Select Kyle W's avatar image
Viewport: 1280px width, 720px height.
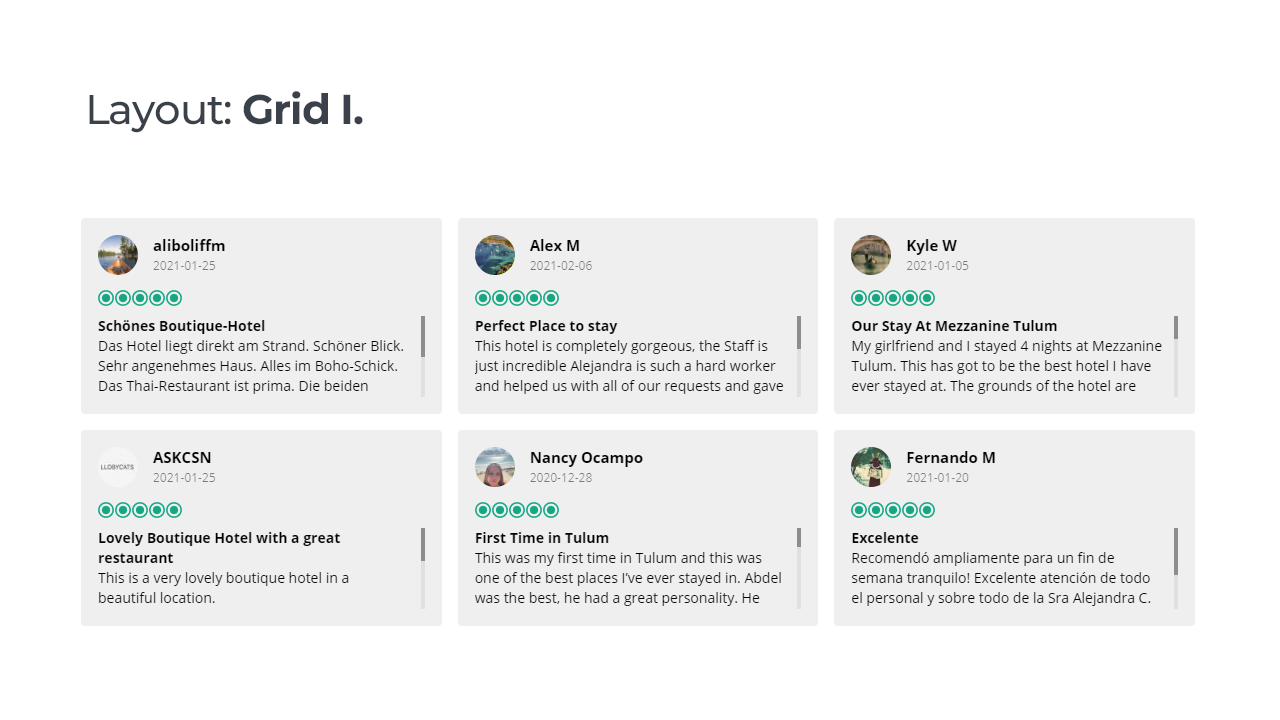(x=870, y=255)
